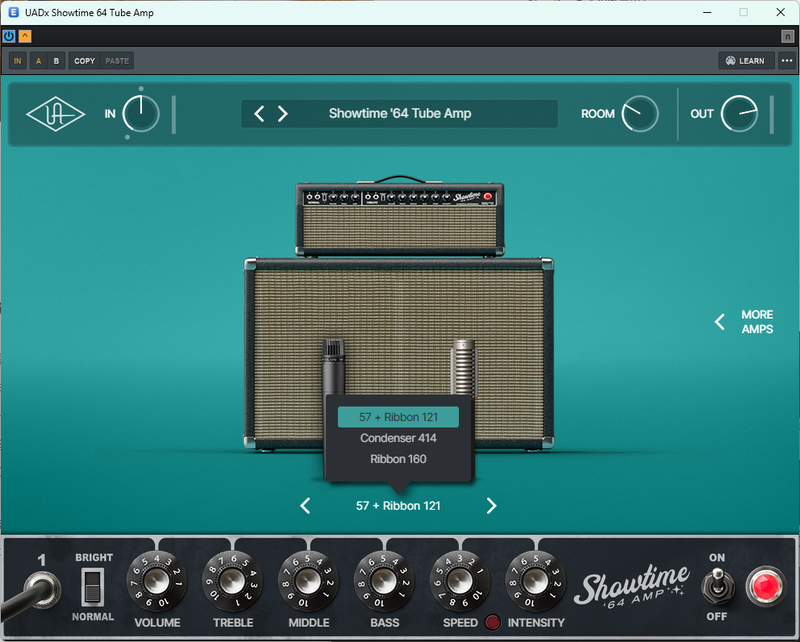Click the TREBLE knob
The image size is (800, 642).
coord(233,581)
